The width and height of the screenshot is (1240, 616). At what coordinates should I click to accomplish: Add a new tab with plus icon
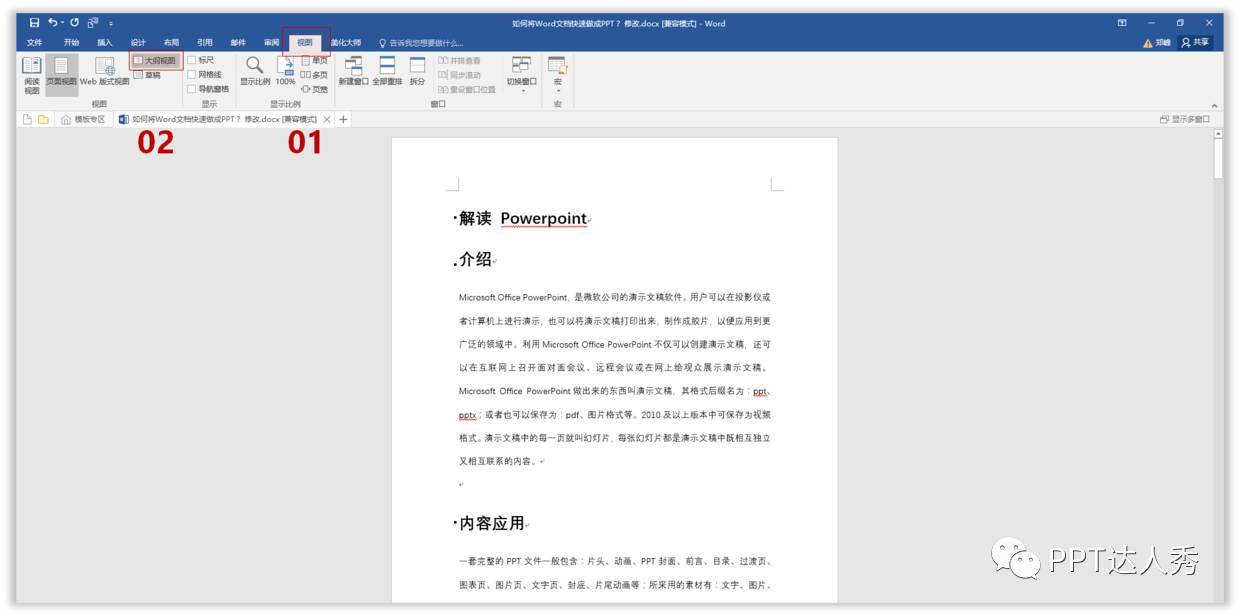tap(343, 119)
